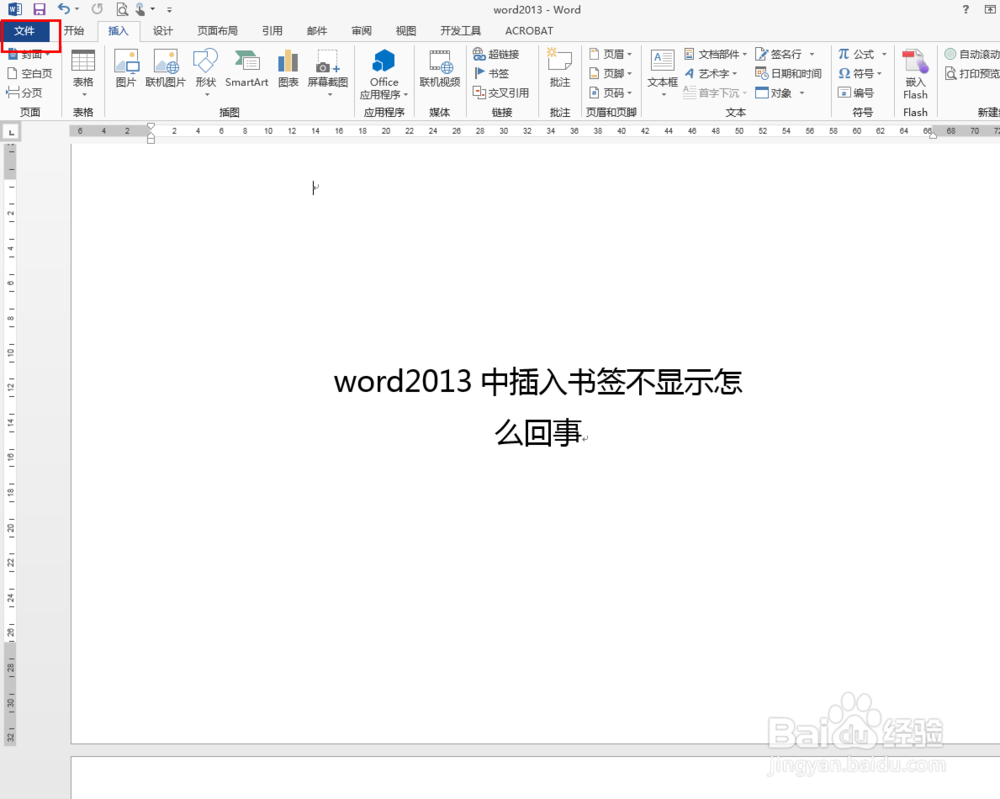This screenshot has height=799, width=1000.
Task: Expand the Undo history dropdown arrow
Action: [77, 9]
